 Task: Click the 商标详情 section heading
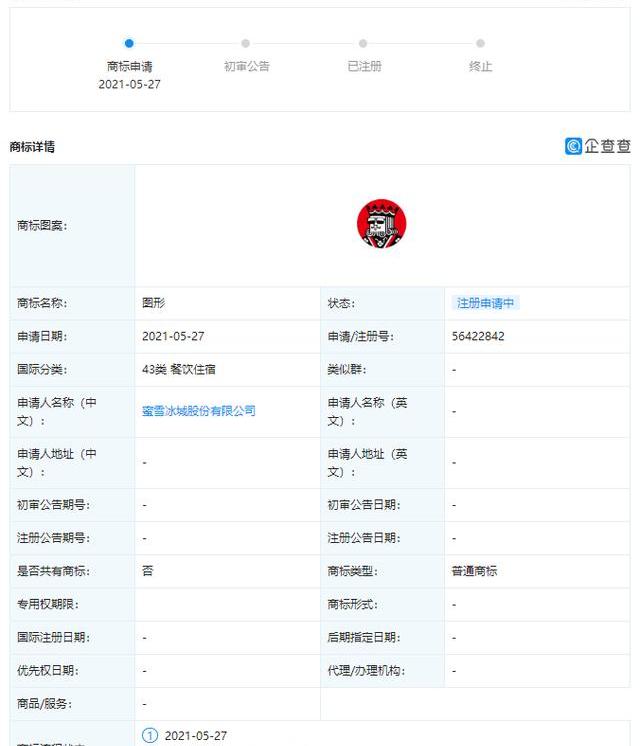coord(32,147)
